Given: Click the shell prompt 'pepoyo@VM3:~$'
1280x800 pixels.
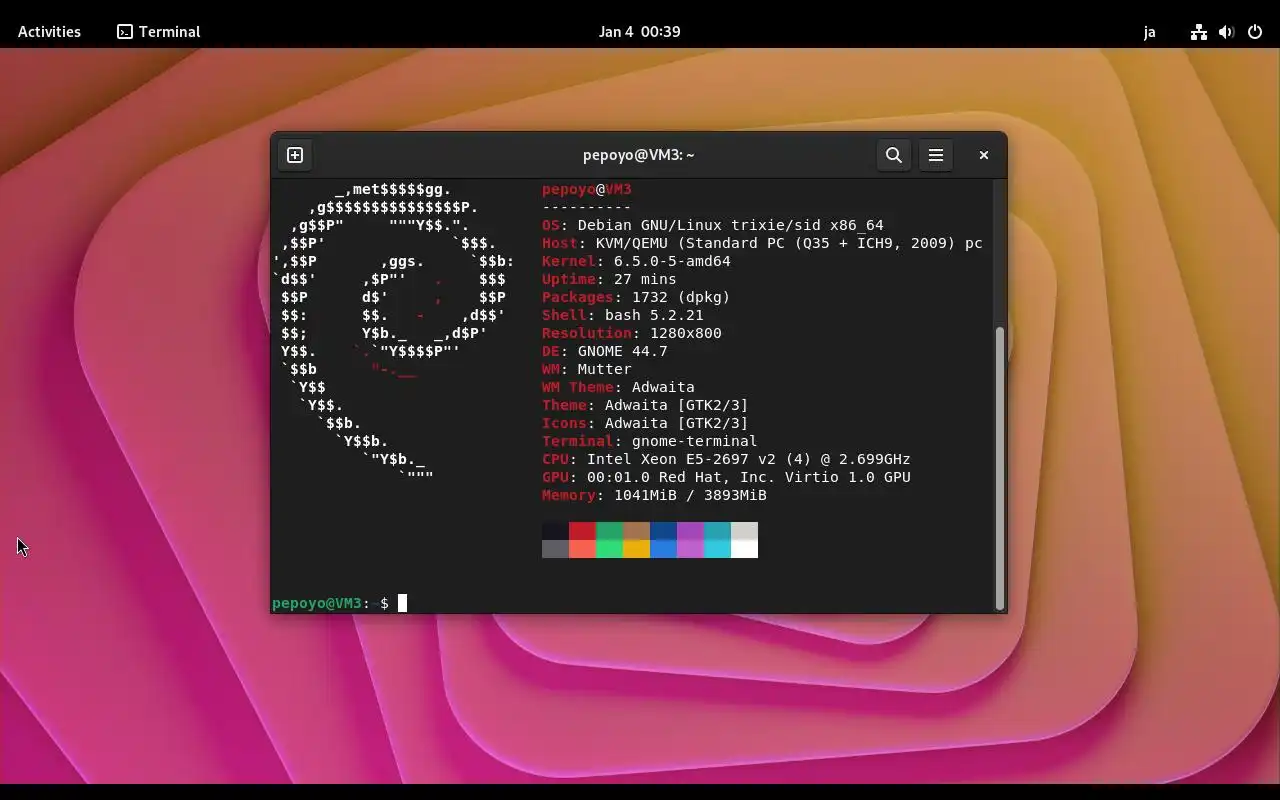Looking at the screenshot, I should [330, 603].
